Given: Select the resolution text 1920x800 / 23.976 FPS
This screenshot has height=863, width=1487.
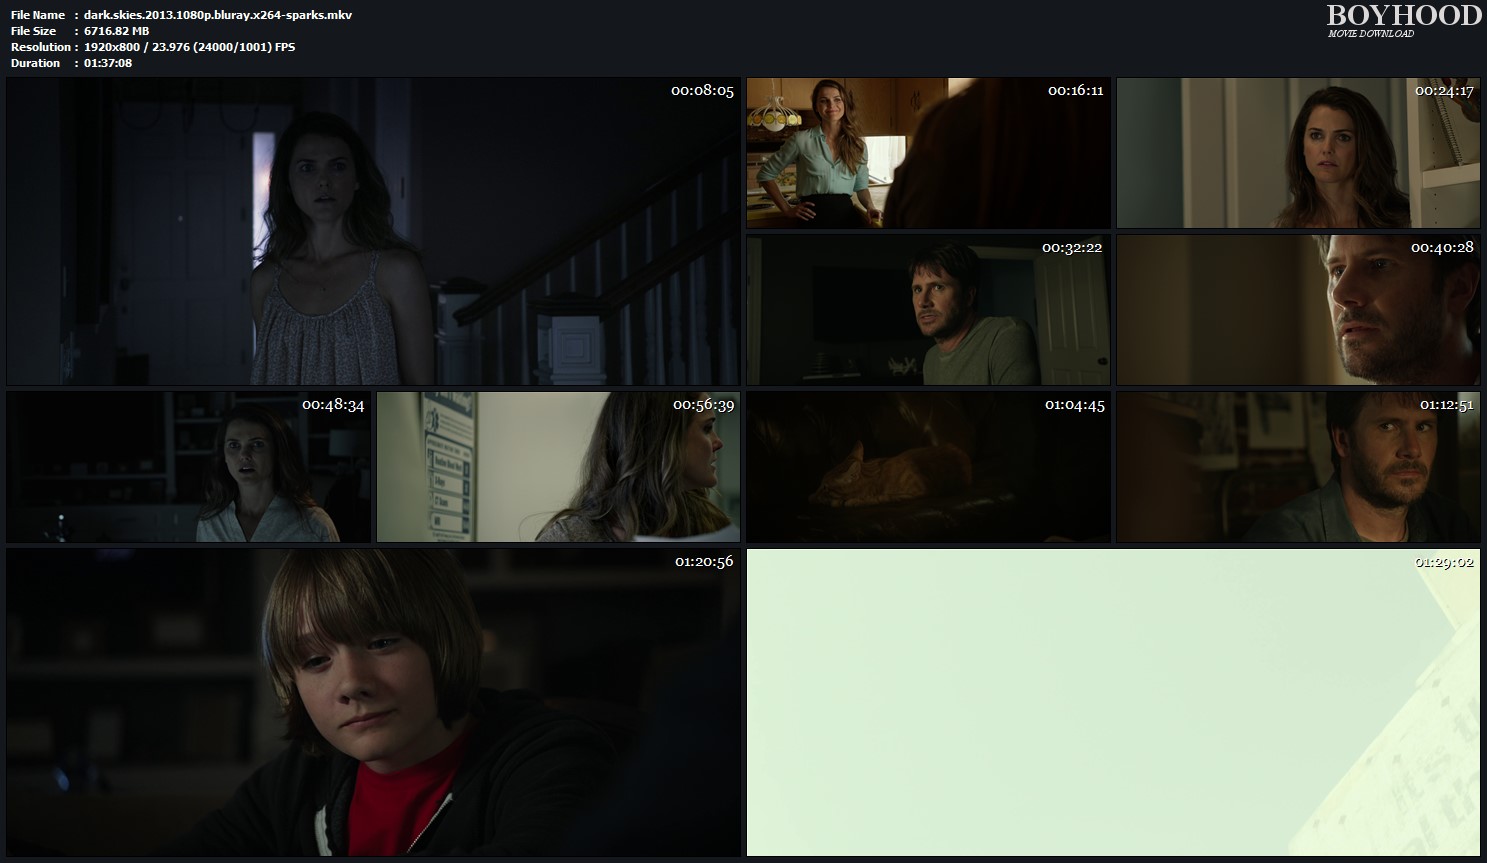Looking at the screenshot, I should [x=190, y=47].
